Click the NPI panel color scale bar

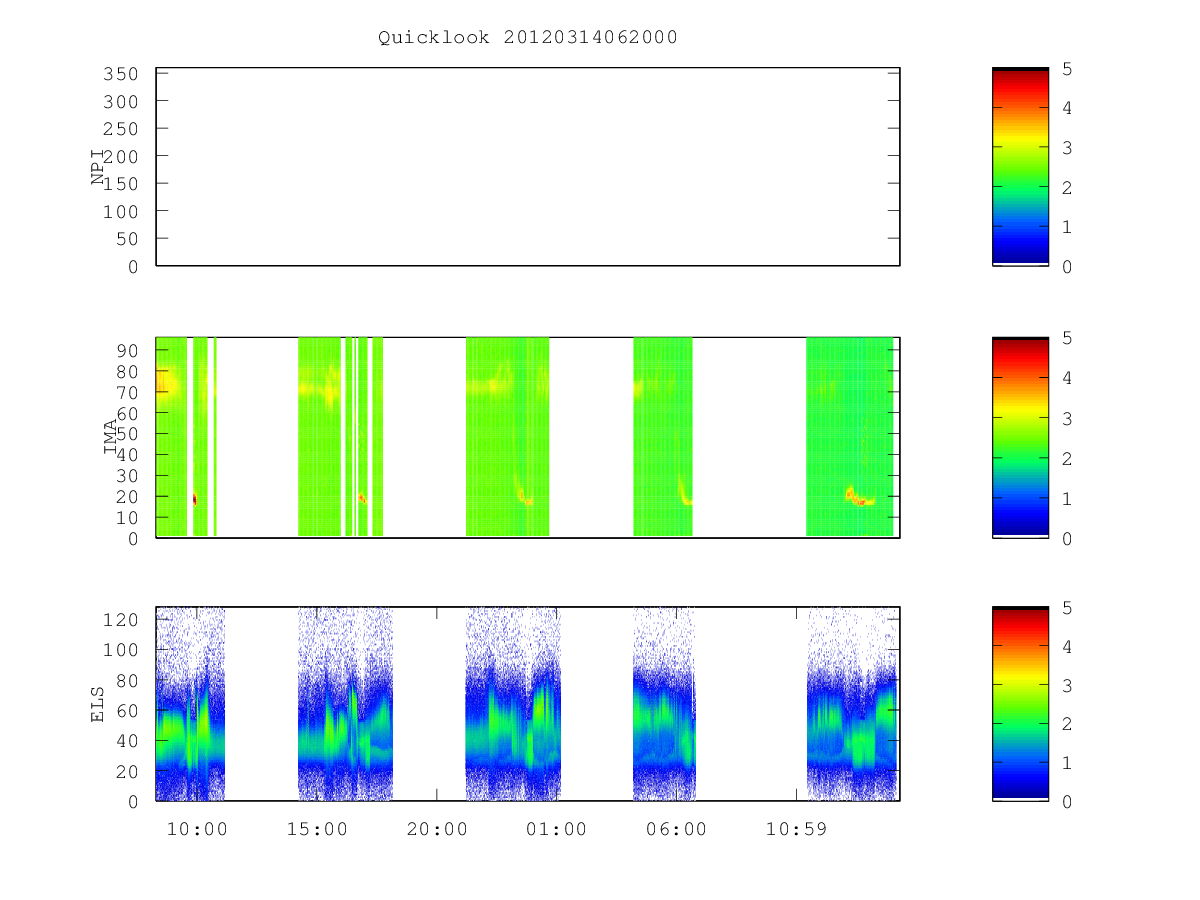(1020, 167)
